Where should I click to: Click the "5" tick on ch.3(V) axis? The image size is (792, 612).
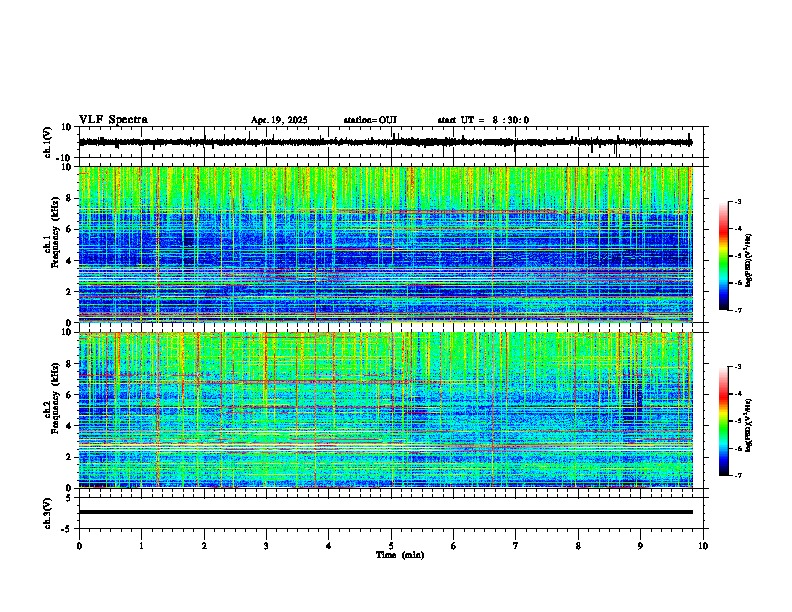click(70, 498)
